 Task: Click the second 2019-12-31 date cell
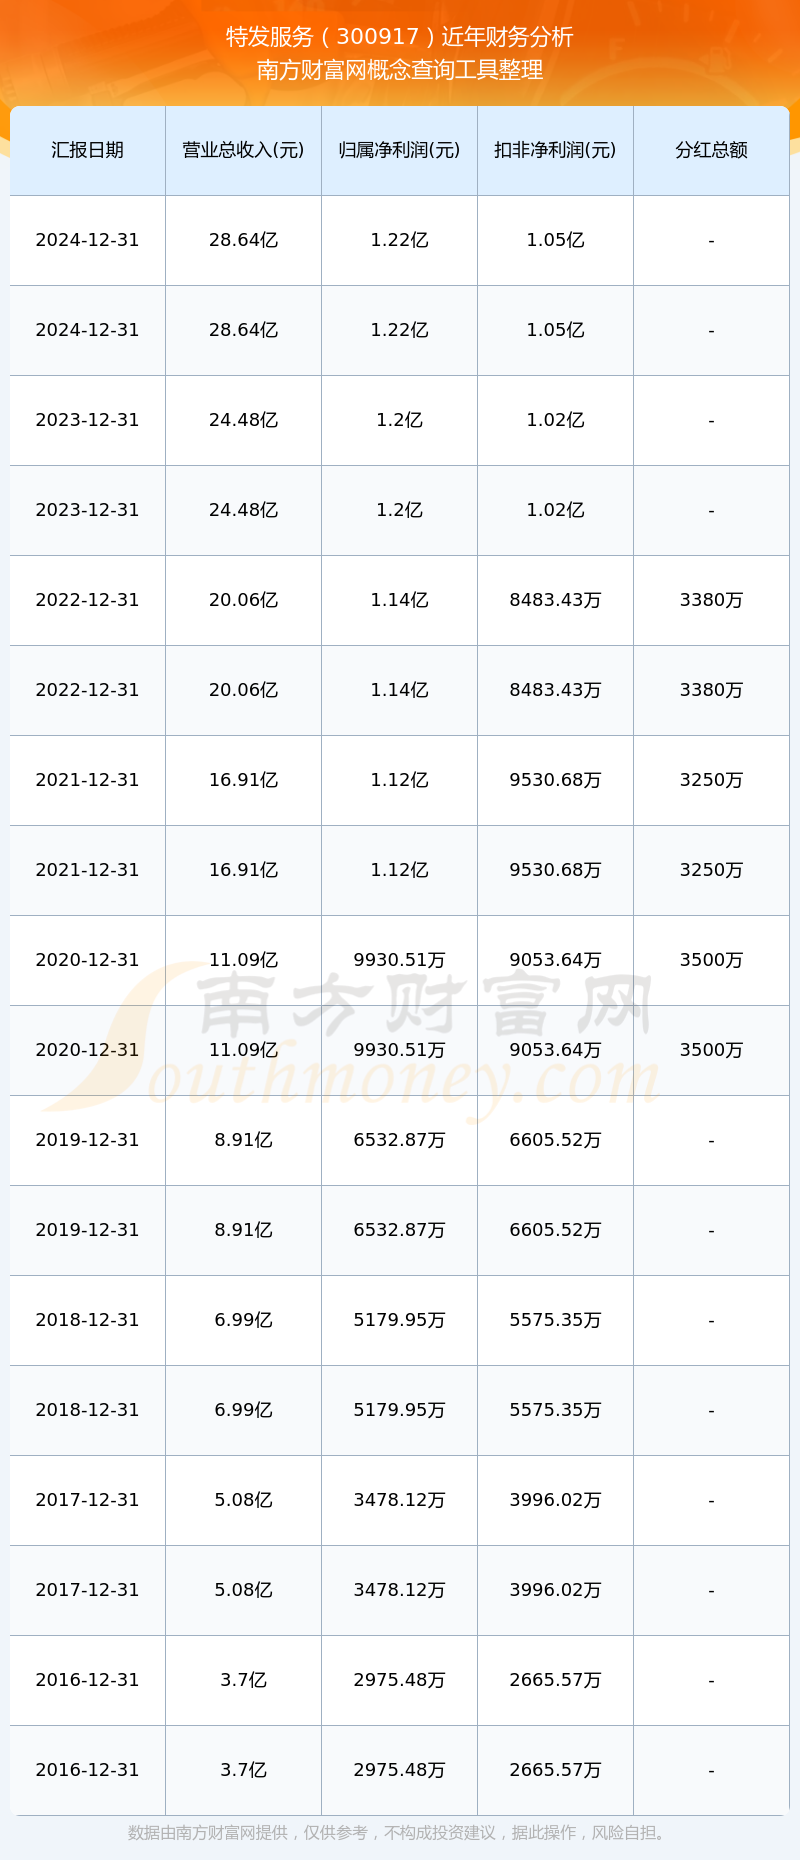click(x=87, y=1230)
